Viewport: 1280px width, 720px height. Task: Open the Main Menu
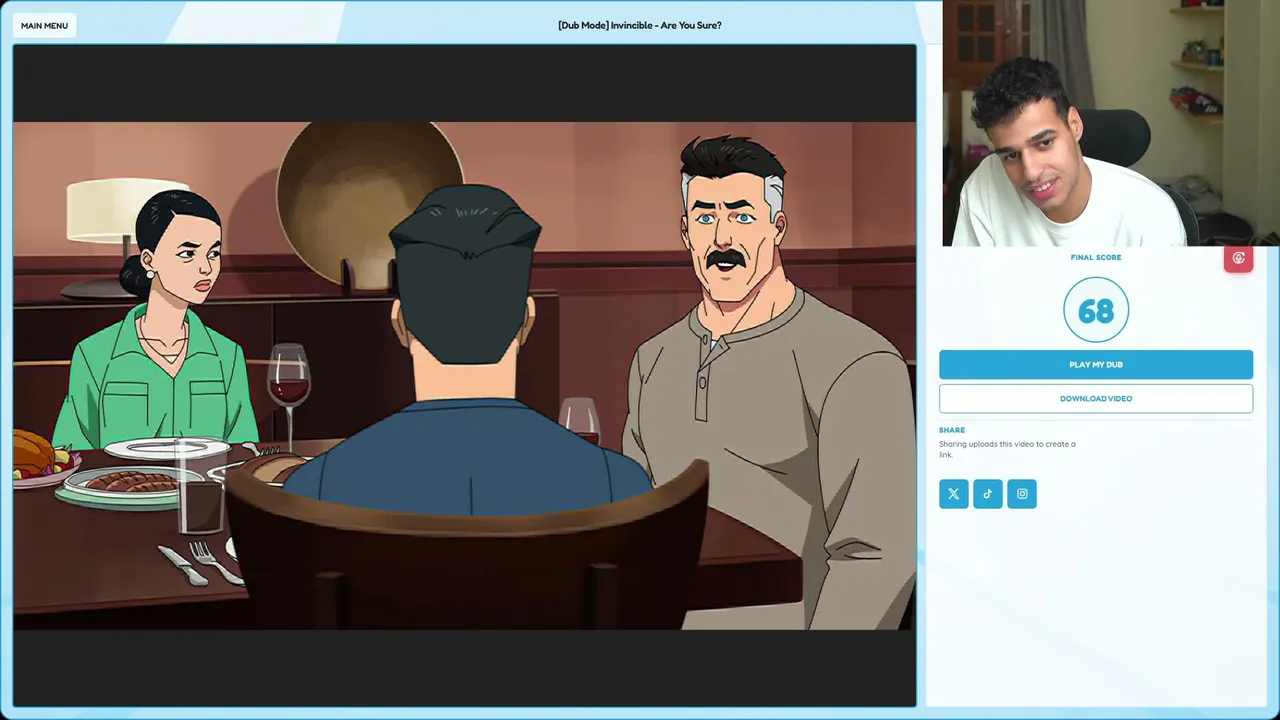pos(44,26)
